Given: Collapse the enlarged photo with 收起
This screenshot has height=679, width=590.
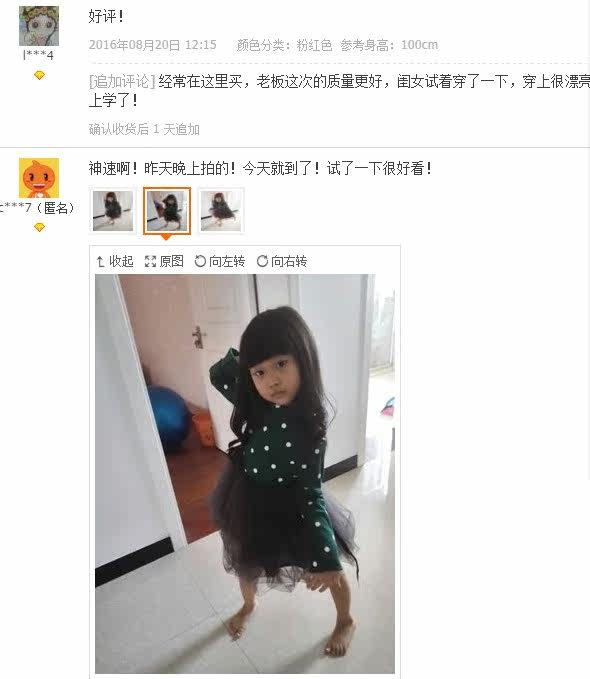Looking at the screenshot, I should pos(115,262).
